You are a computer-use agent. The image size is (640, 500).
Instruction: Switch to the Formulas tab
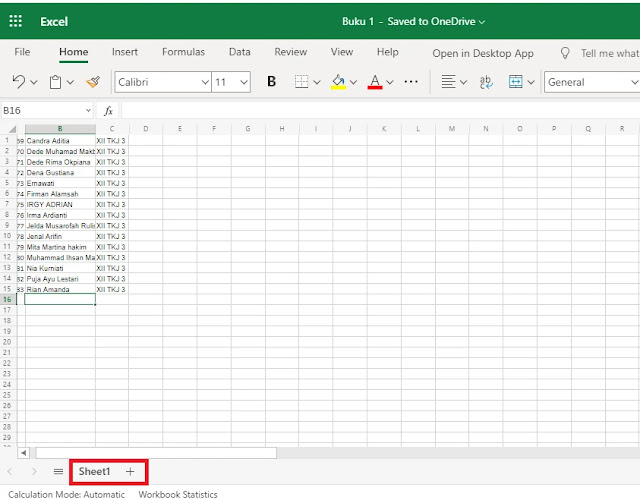[x=183, y=52]
